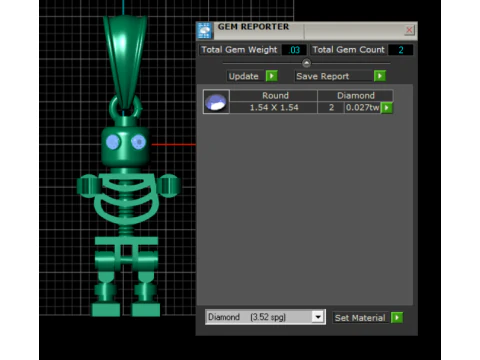Click the 1.54 X 1.54 size cell
Viewport: 480px width, 360px height.
(274, 108)
